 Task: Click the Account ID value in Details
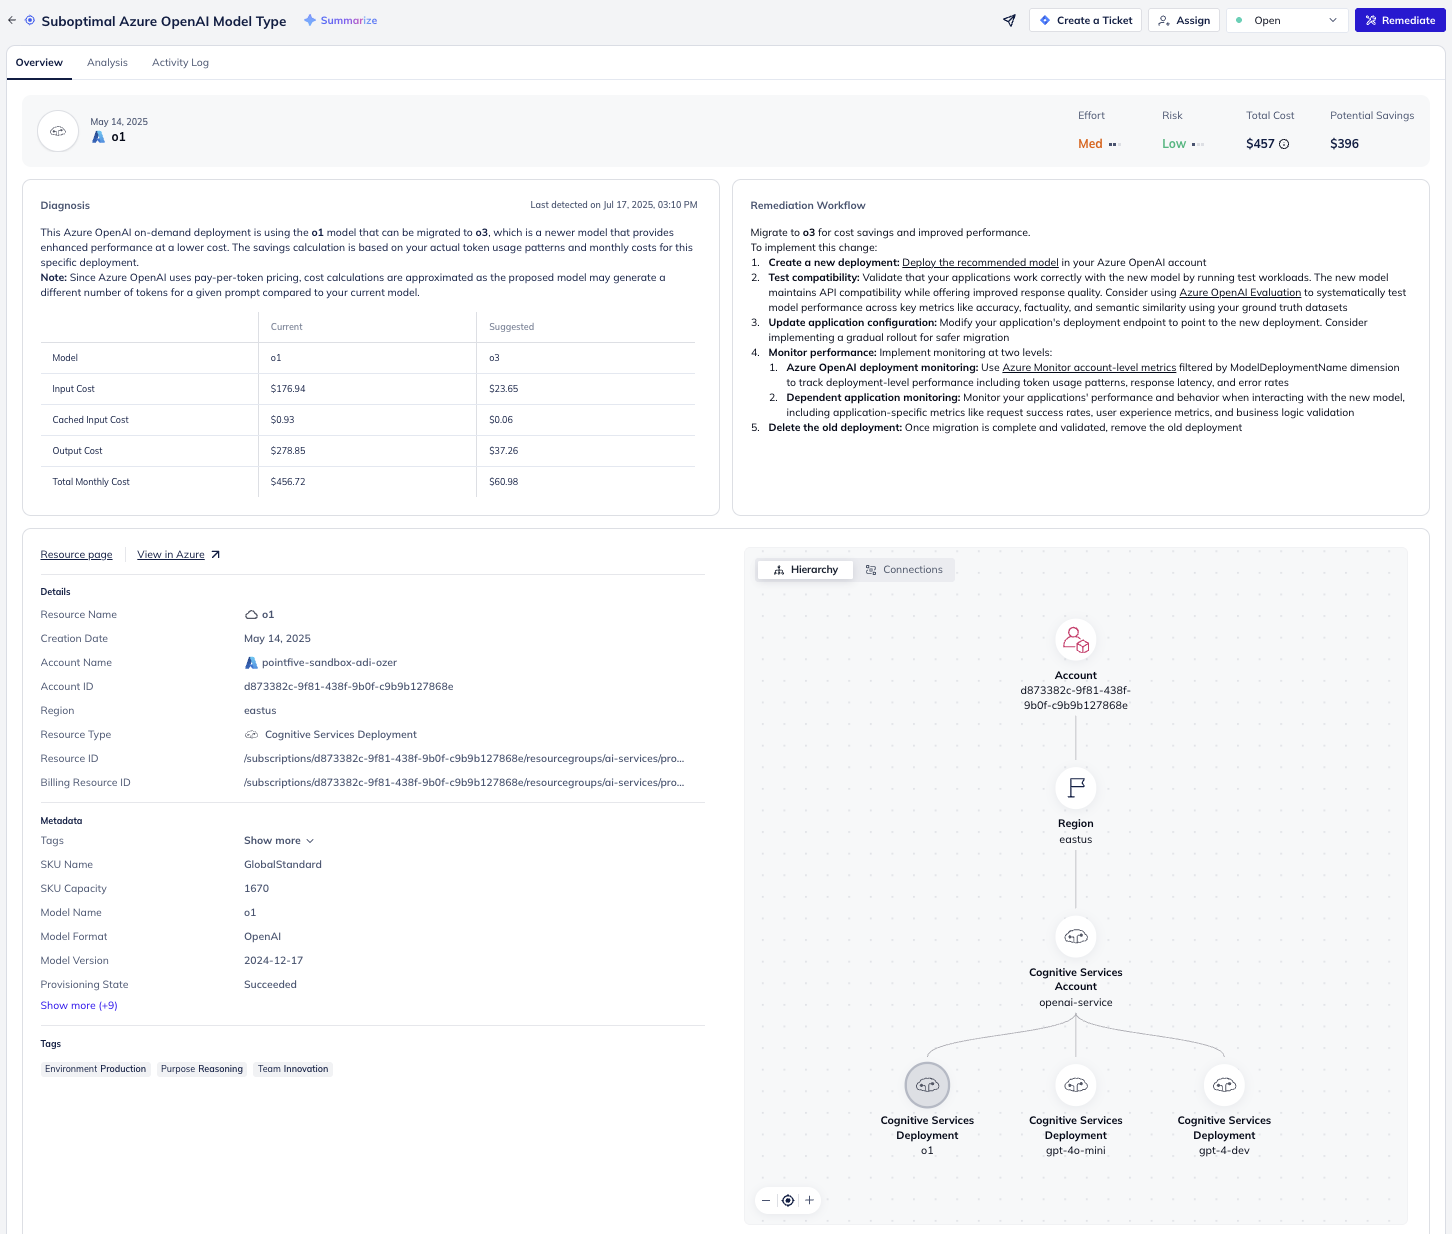[x=349, y=687]
